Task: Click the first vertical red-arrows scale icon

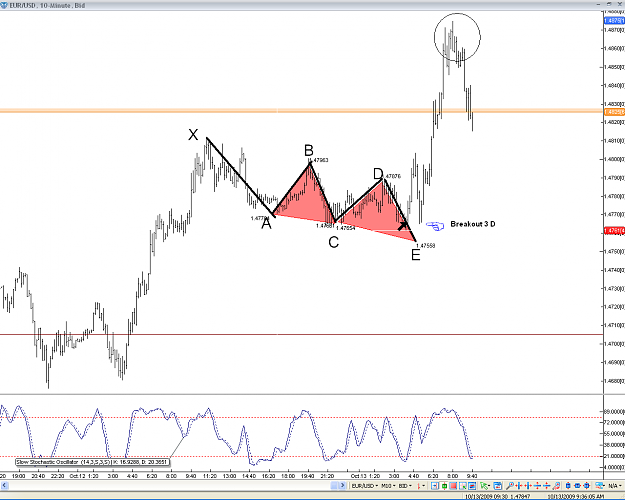Action: click(537, 486)
